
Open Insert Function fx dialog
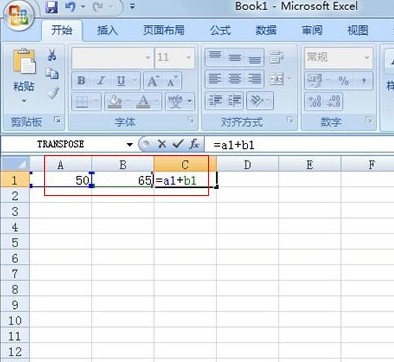tap(194, 144)
